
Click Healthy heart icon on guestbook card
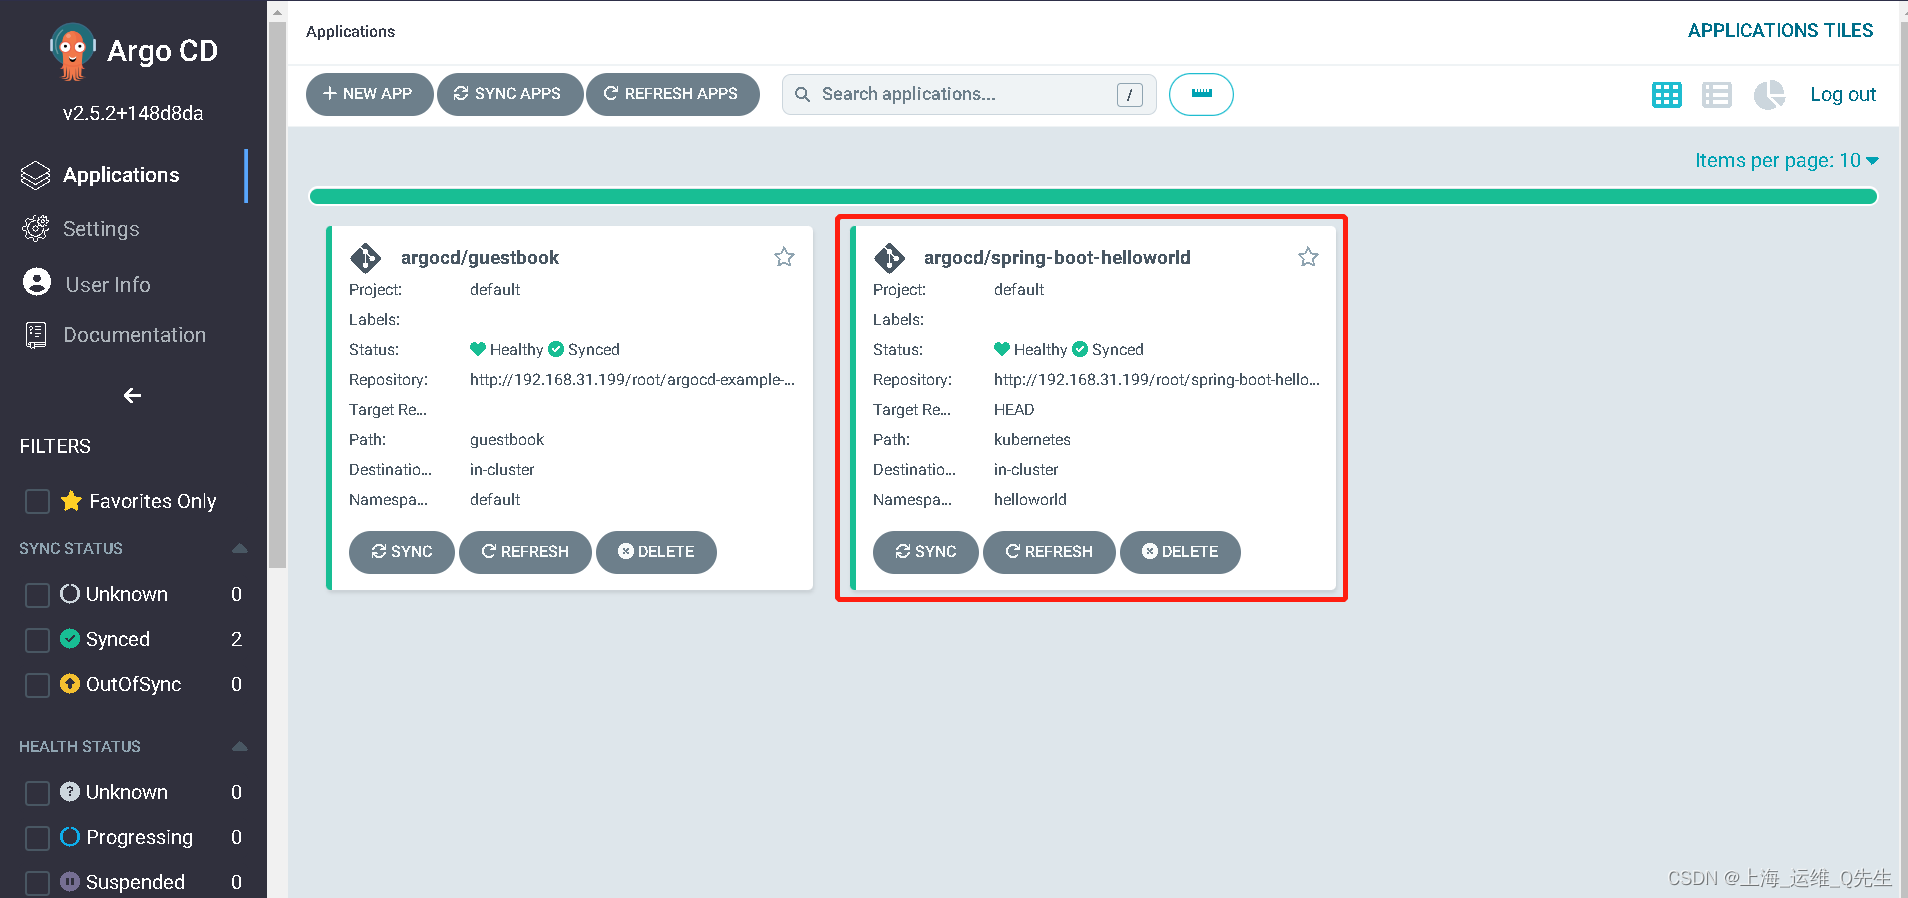[x=478, y=349]
